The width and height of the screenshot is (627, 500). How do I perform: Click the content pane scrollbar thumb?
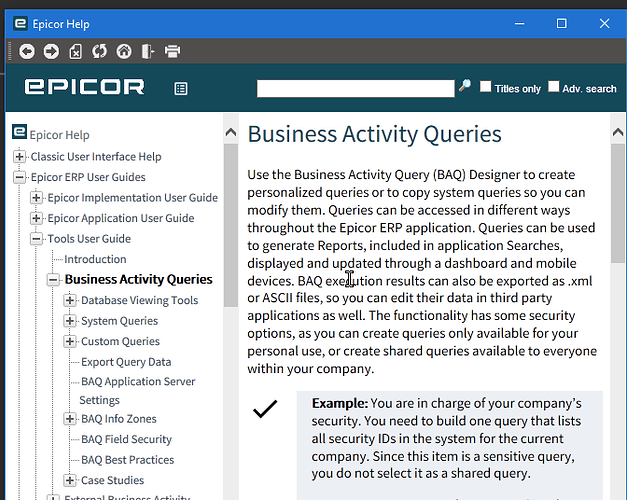[618, 203]
